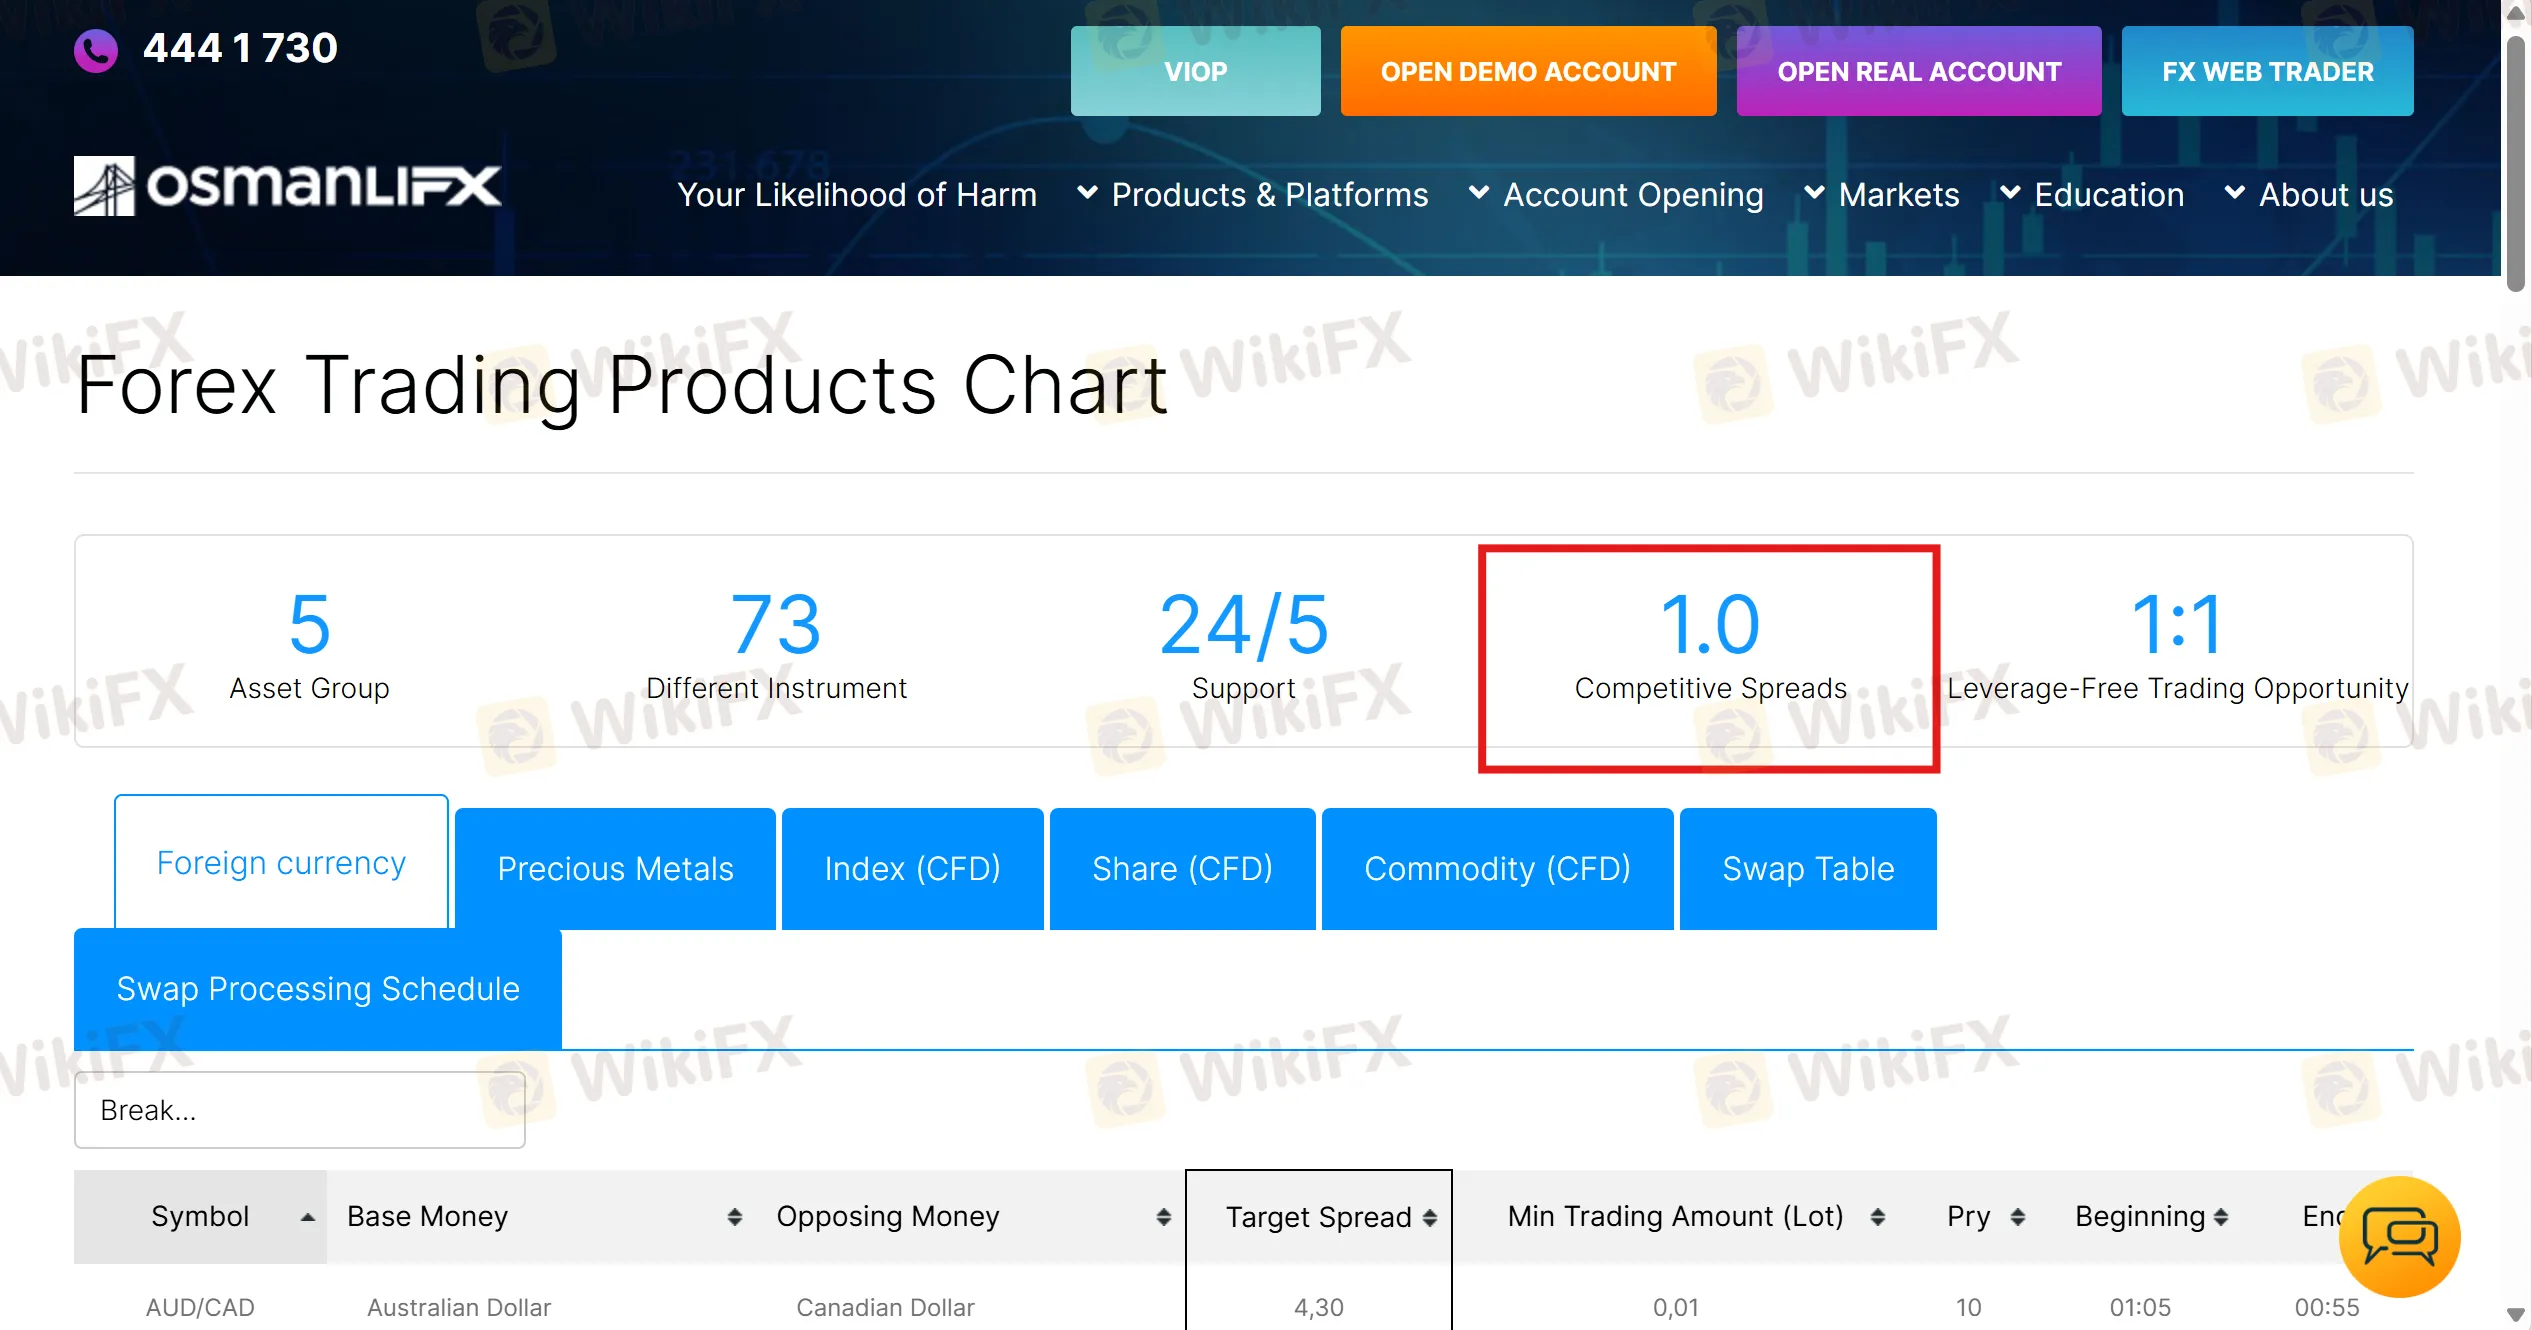Open the live chat bubble icon
The image size is (2532, 1330).
[2399, 1237]
